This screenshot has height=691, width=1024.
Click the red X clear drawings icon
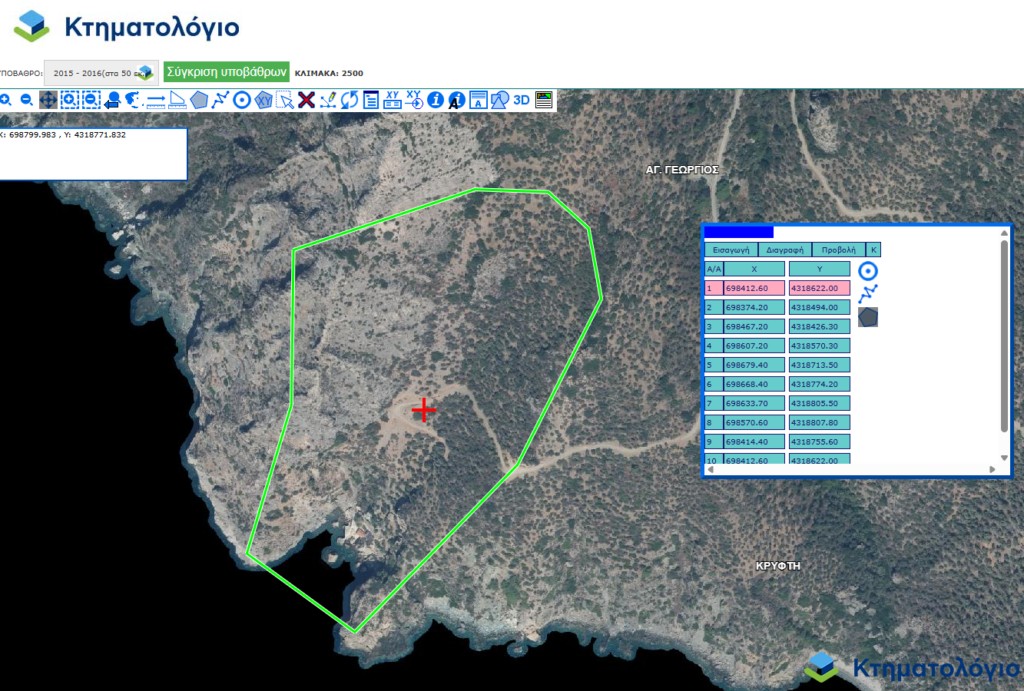pyautogui.click(x=307, y=100)
